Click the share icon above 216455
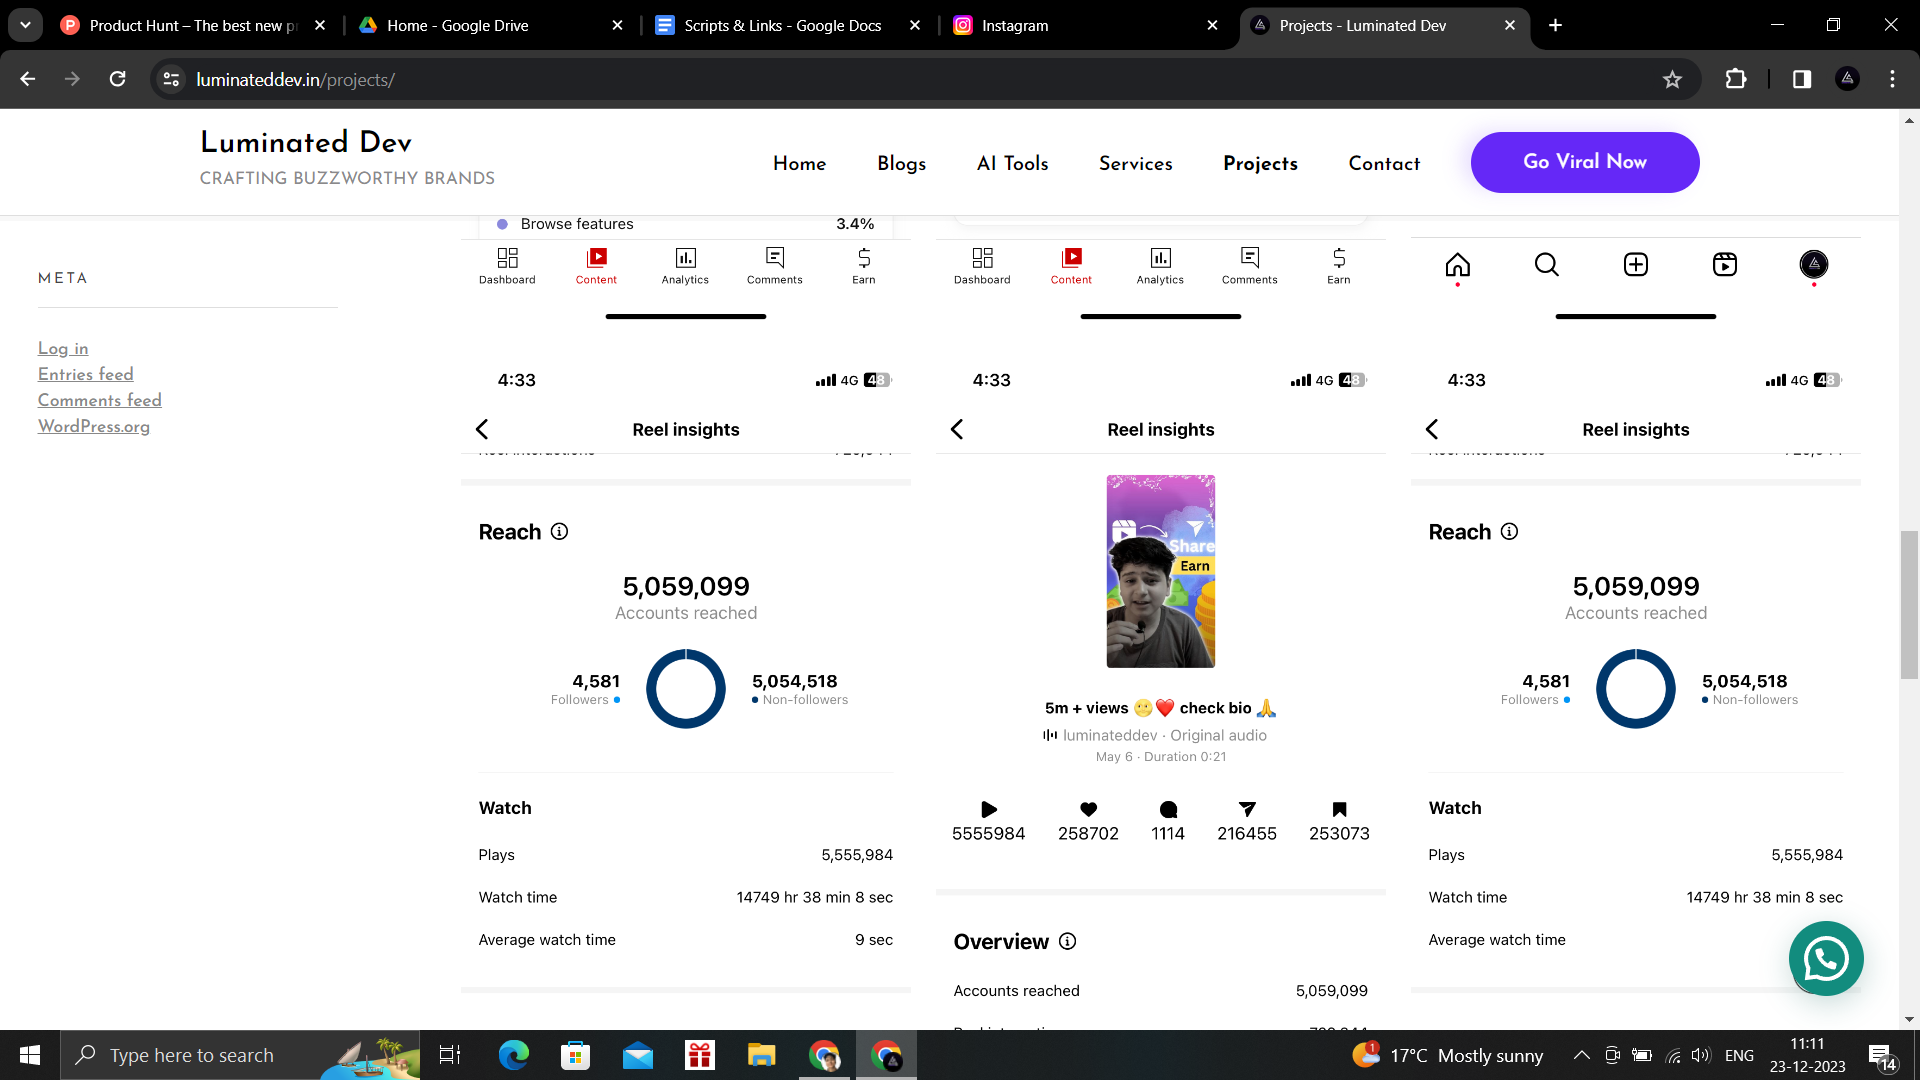Image resolution: width=1920 pixels, height=1080 pixels. coord(1247,809)
